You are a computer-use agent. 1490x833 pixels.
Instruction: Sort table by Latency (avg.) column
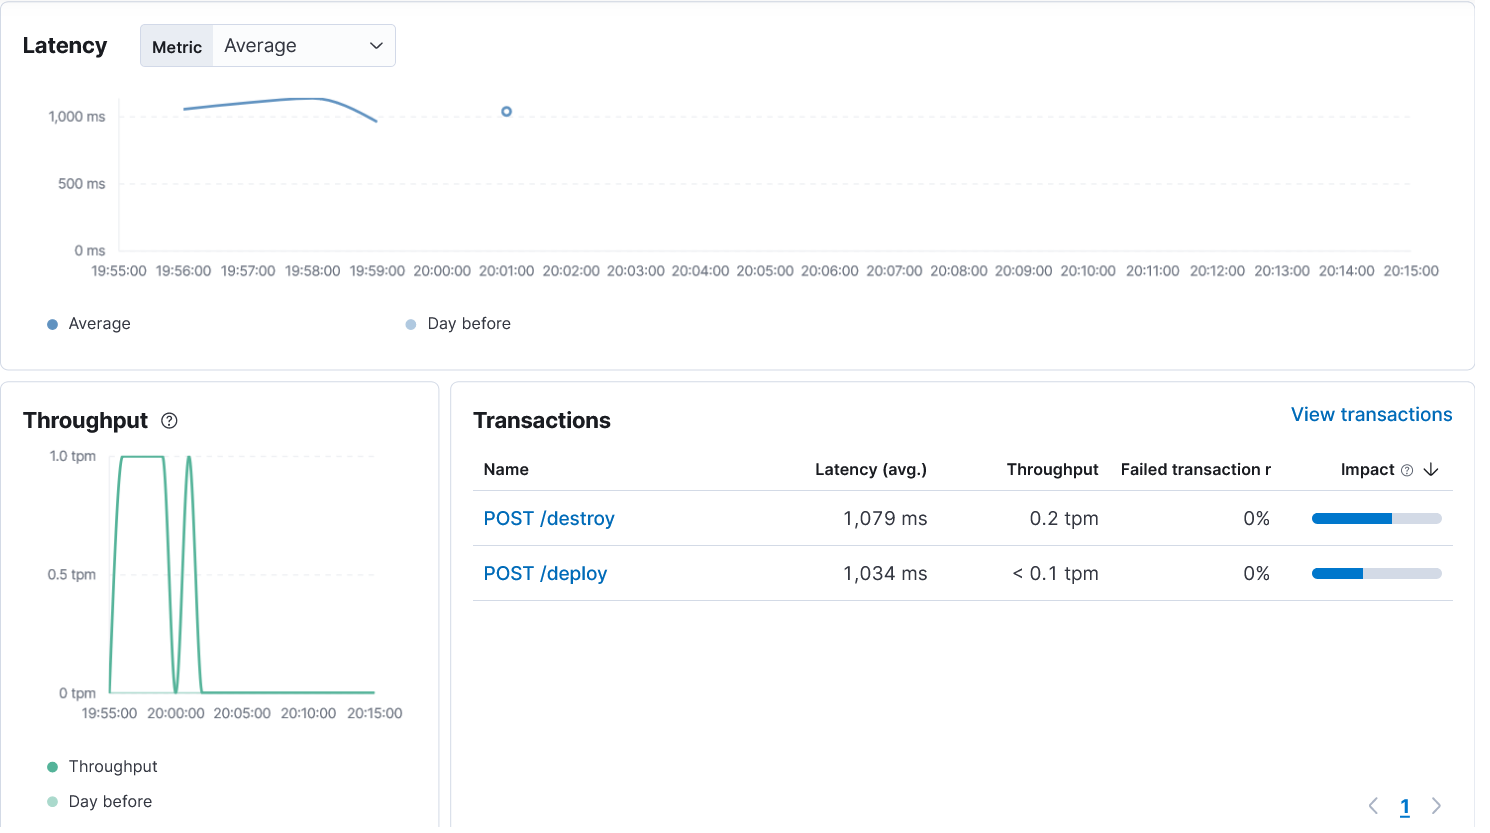pos(870,470)
